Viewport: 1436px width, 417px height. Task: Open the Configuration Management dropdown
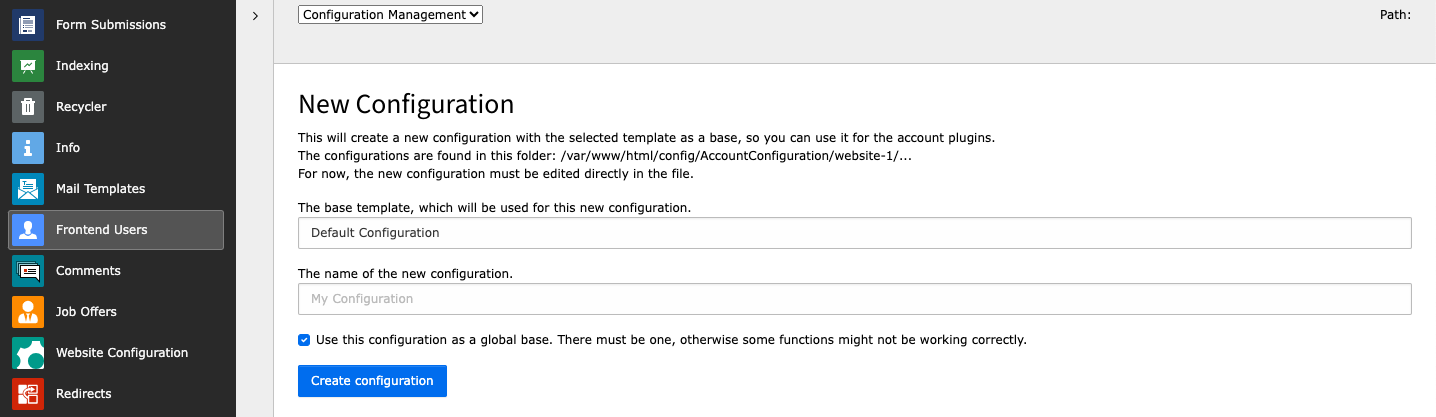[x=390, y=15]
